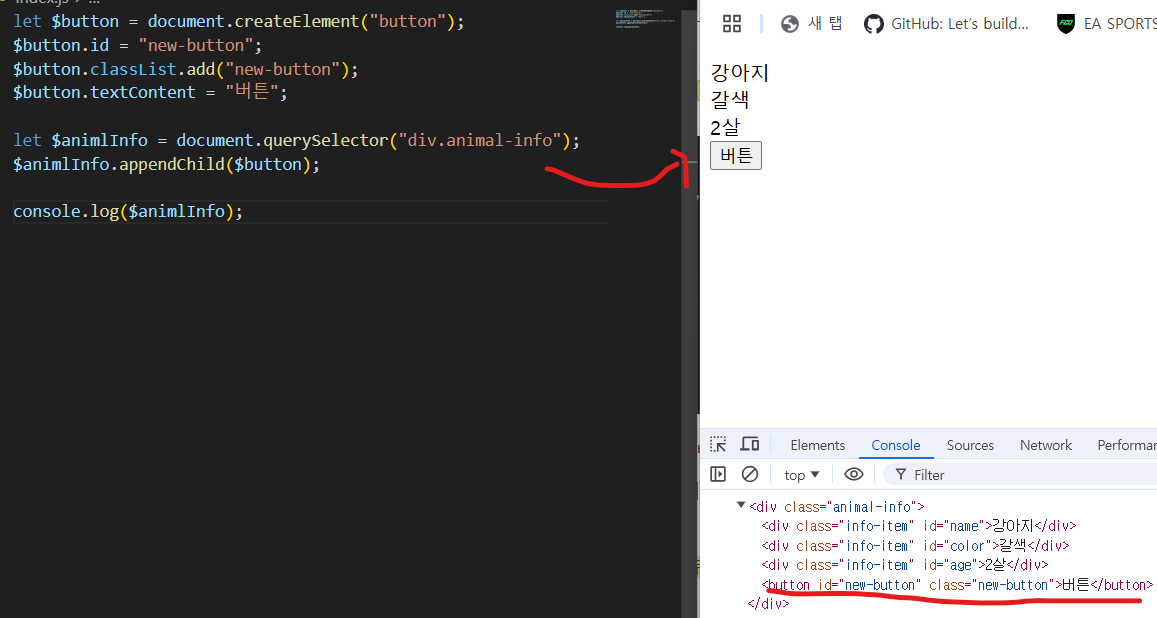Screen dimensions: 1157x618
Task: Switch to the Network tab
Action: [x=1046, y=445]
